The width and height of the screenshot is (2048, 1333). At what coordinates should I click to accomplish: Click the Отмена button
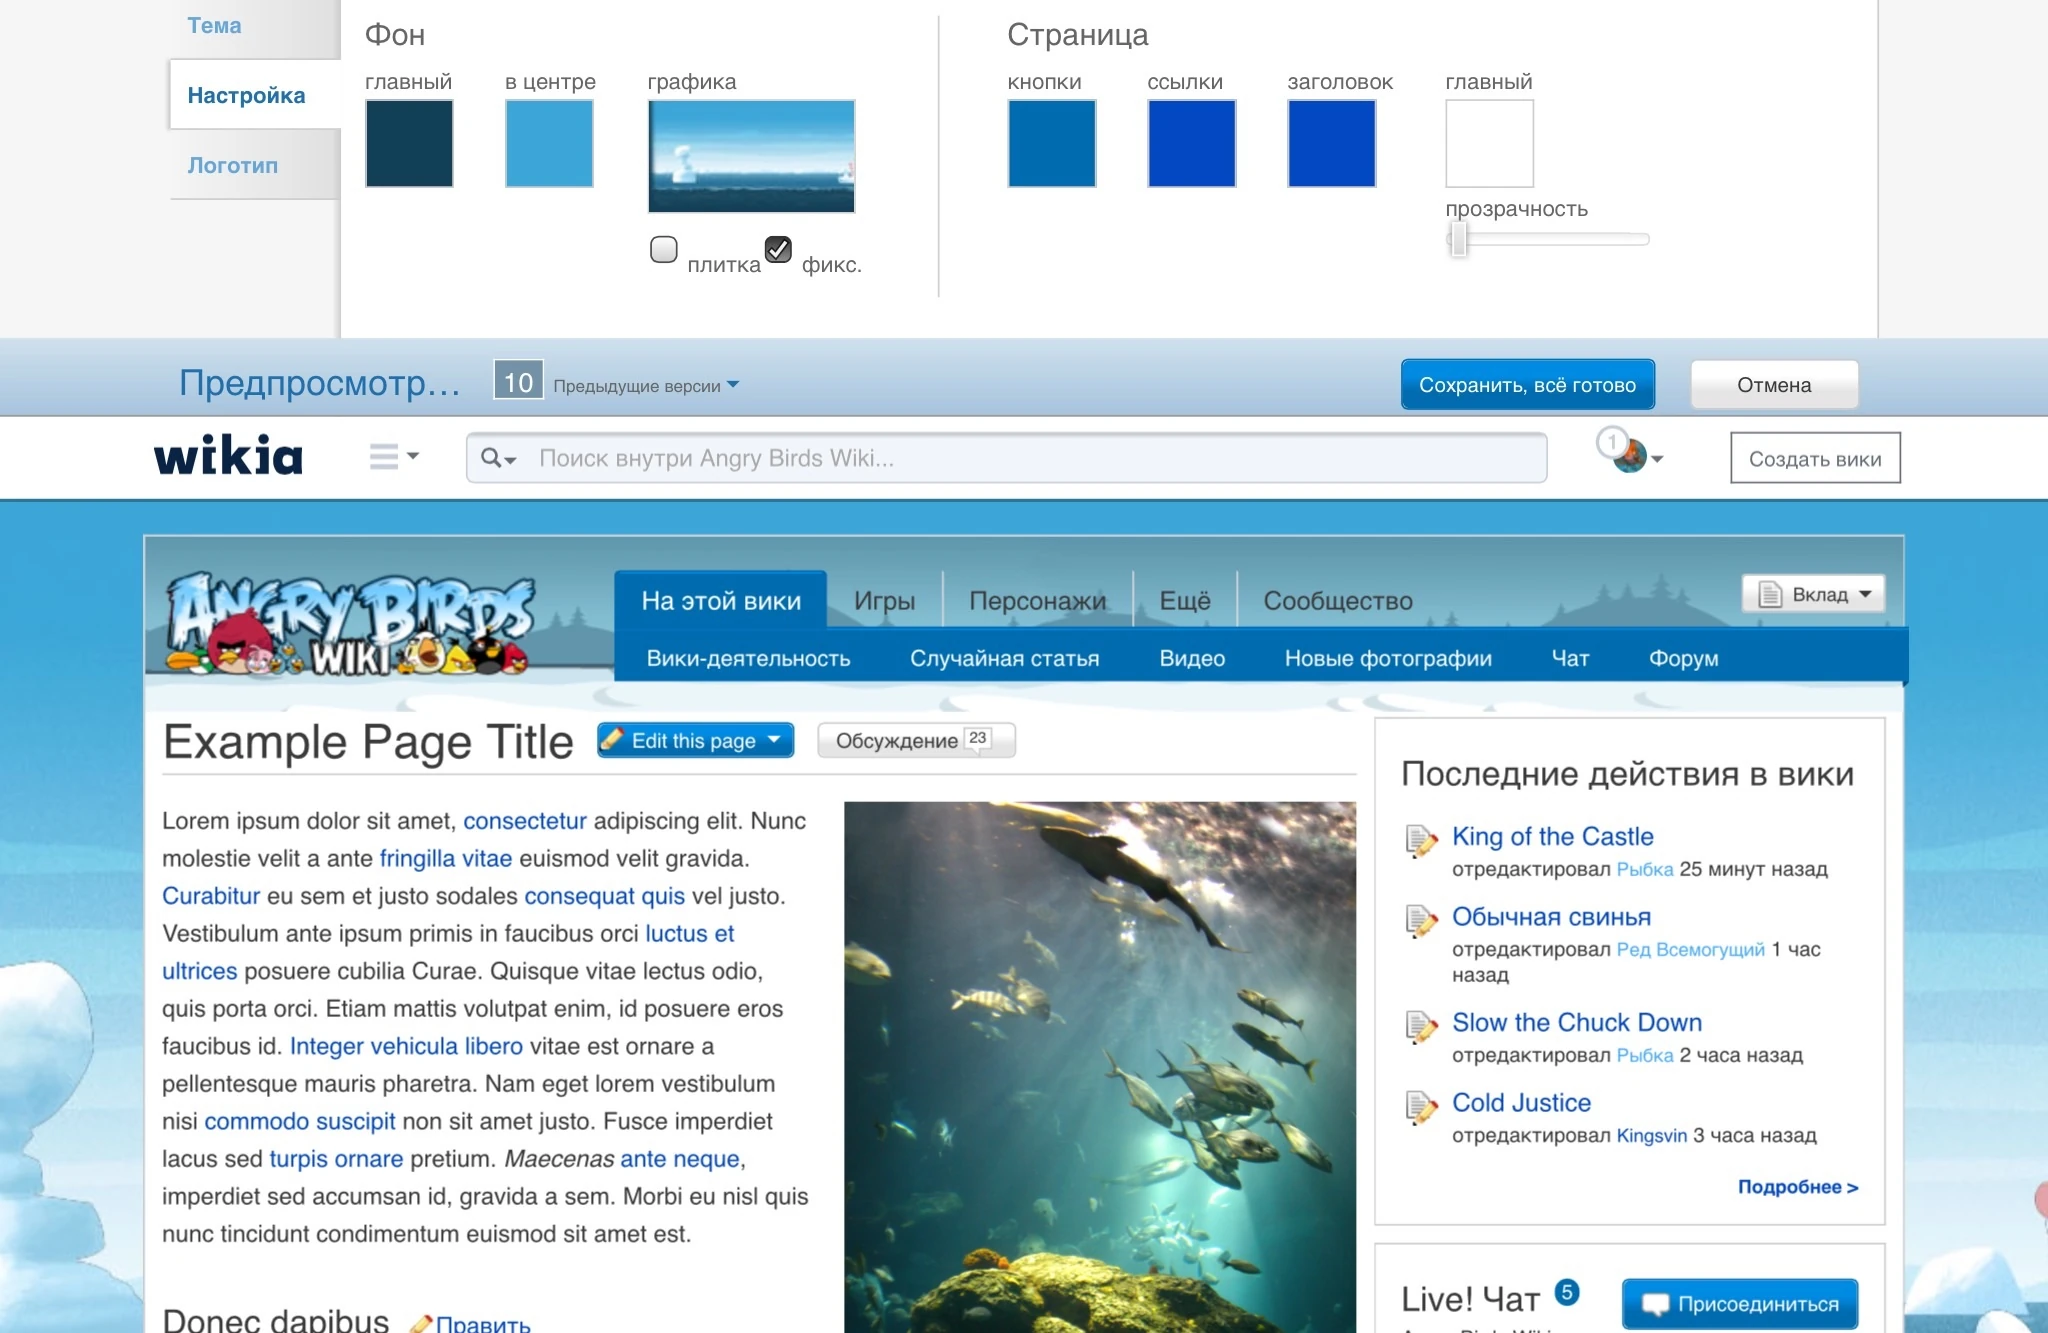coord(1773,385)
